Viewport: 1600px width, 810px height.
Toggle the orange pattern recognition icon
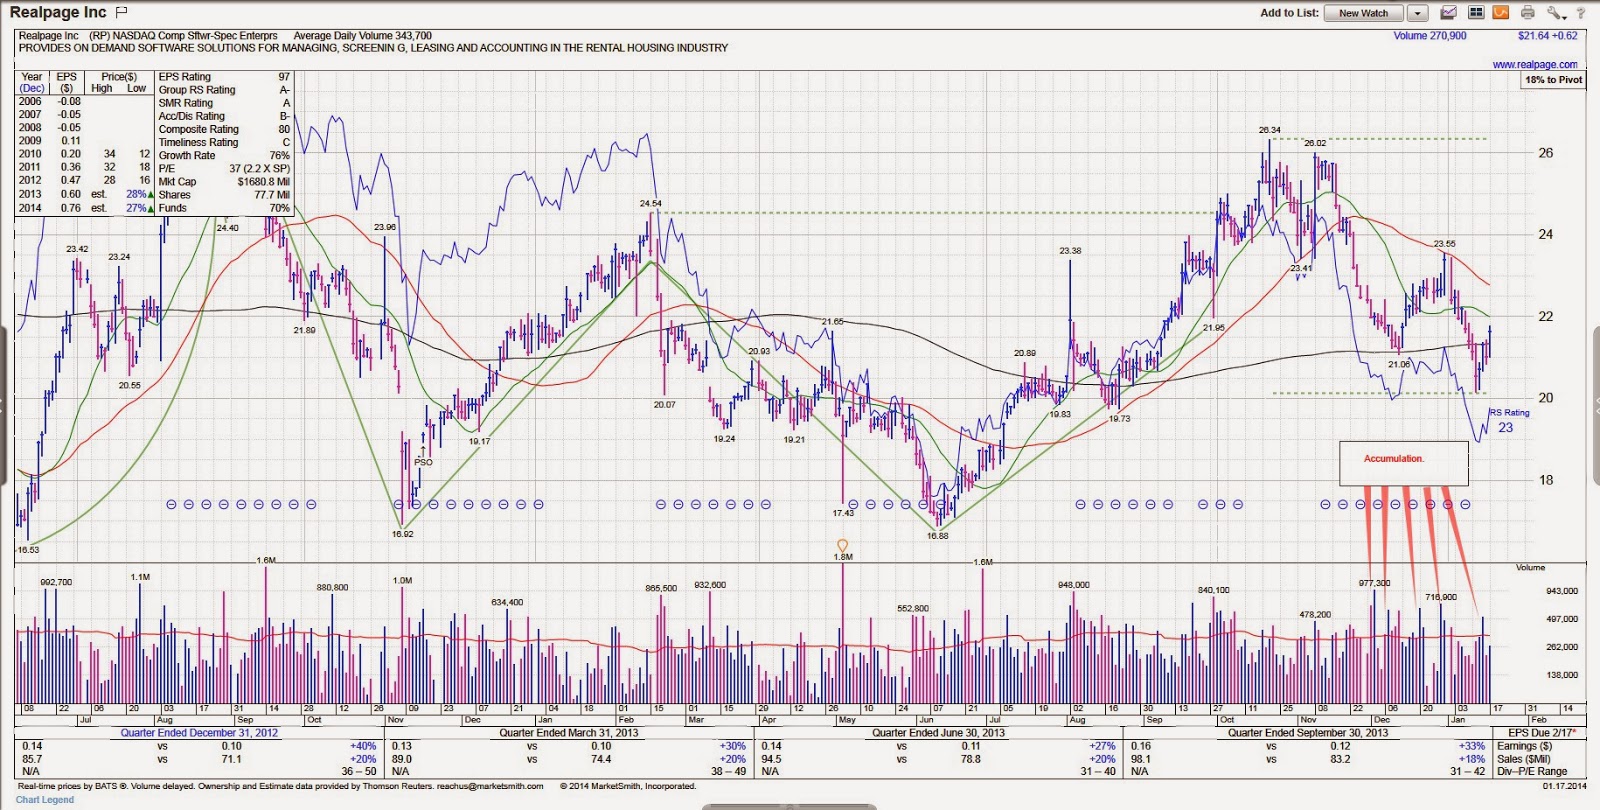(1500, 13)
